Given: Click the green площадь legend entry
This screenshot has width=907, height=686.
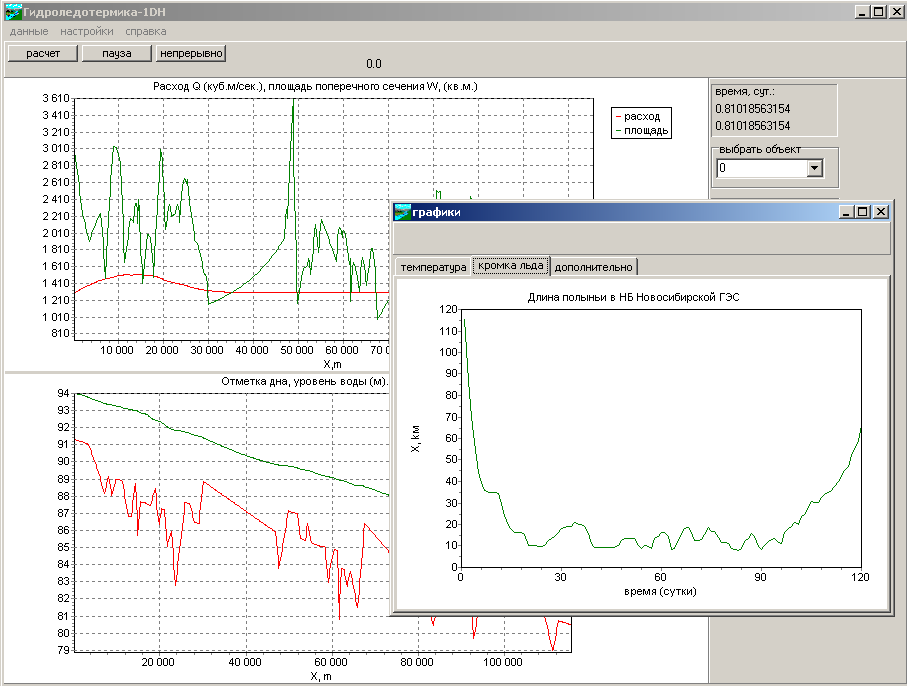Looking at the screenshot, I should 643,130.
